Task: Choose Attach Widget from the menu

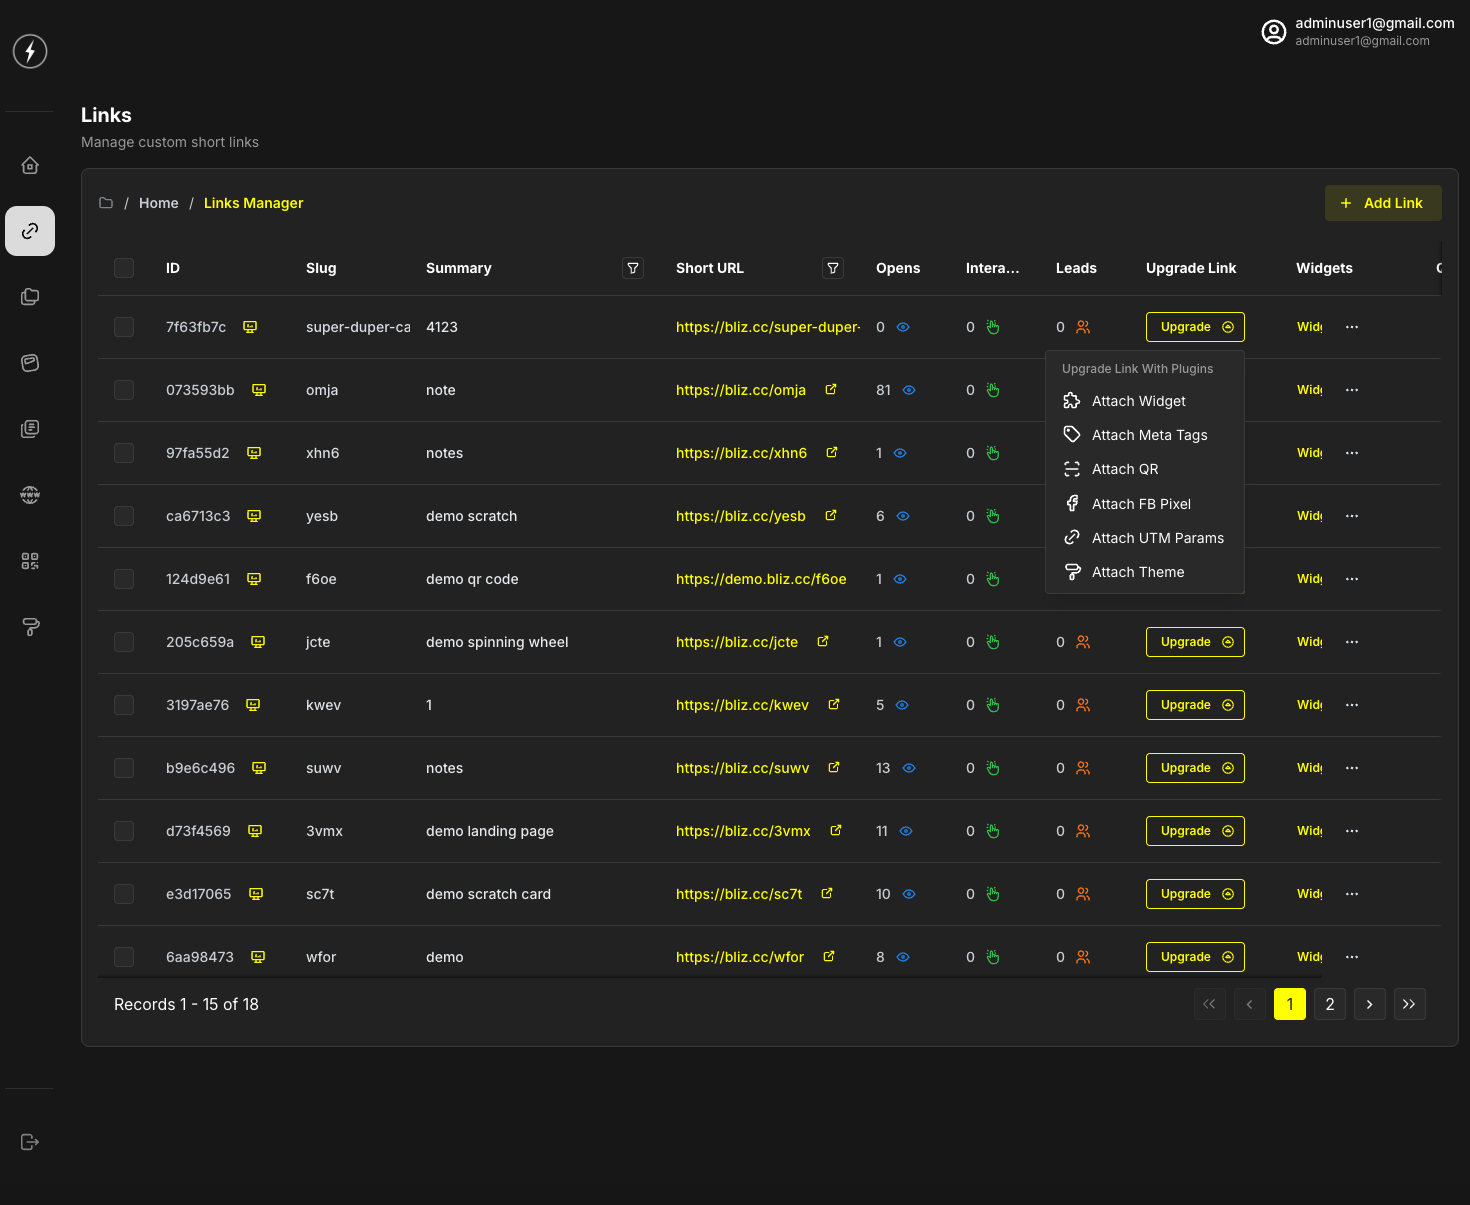Action: point(1145,401)
